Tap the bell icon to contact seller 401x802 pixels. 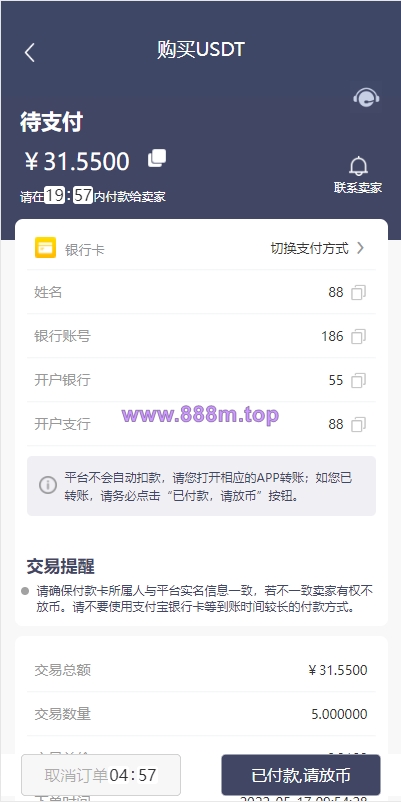[358, 166]
